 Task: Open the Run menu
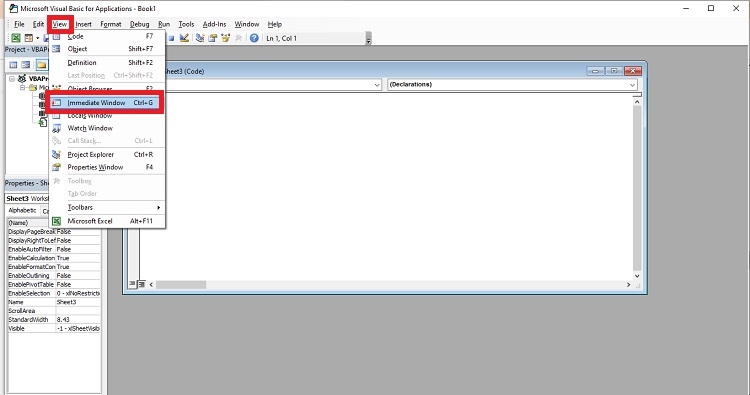(x=164, y=24)
